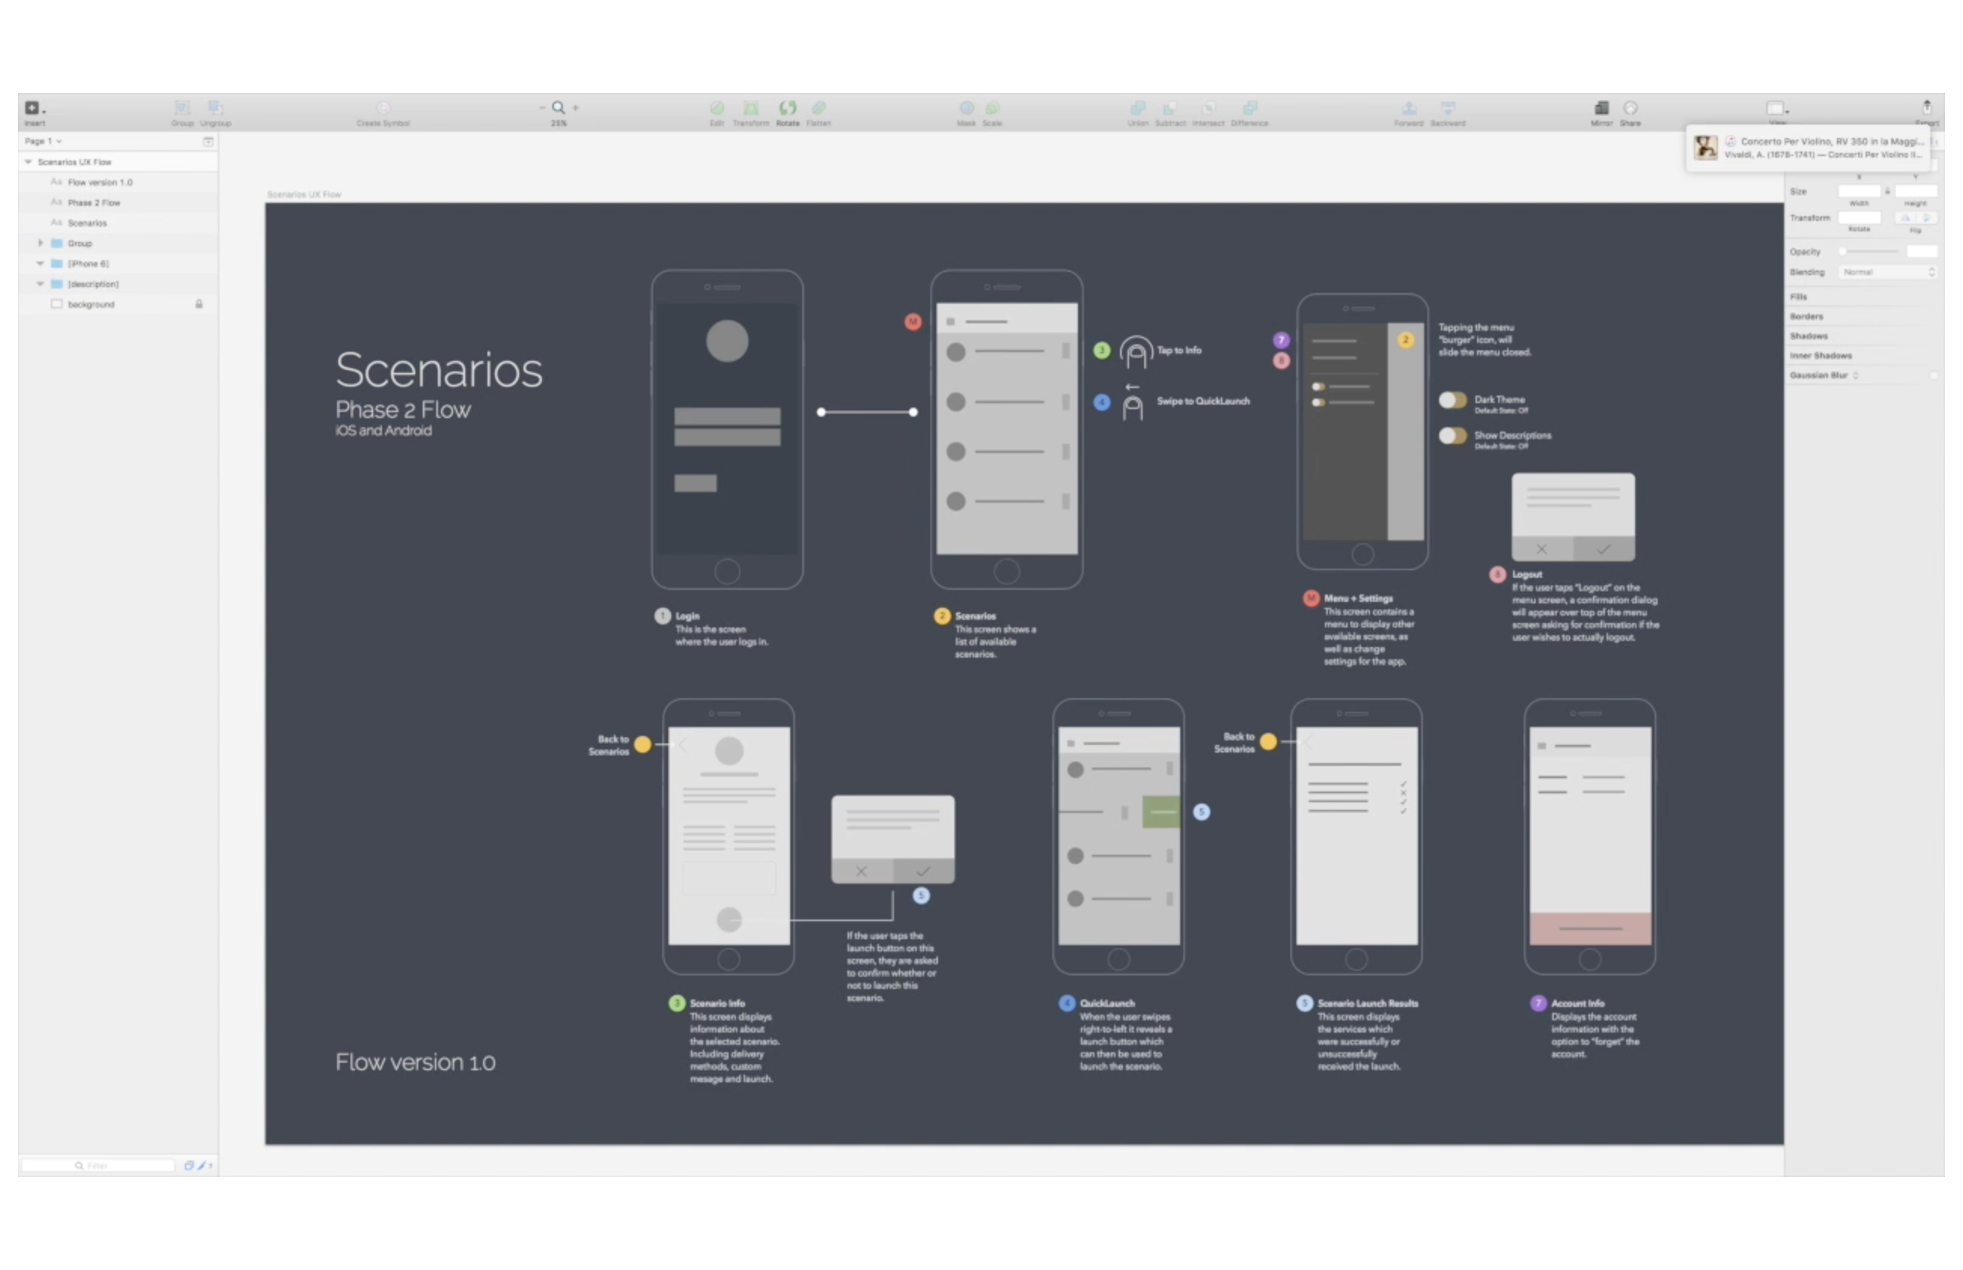Toggle the size proportion lock
This screenshot has height=1270, width=1963.
point(1888,191)
